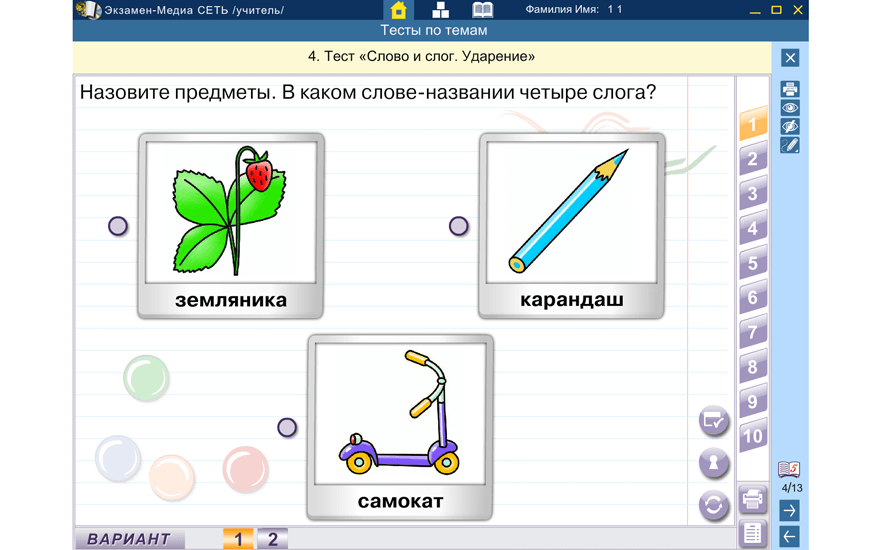Open the gradebook icon with 5
The image size is (880, 550).
pos(789,469)
